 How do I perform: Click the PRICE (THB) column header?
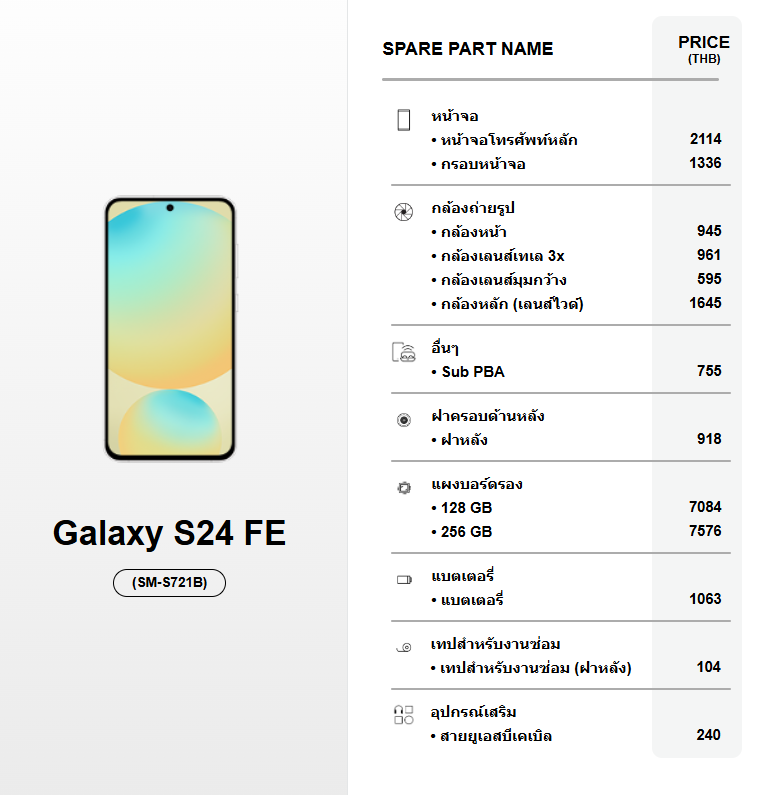pyautogui.click(x=704, y=49)
